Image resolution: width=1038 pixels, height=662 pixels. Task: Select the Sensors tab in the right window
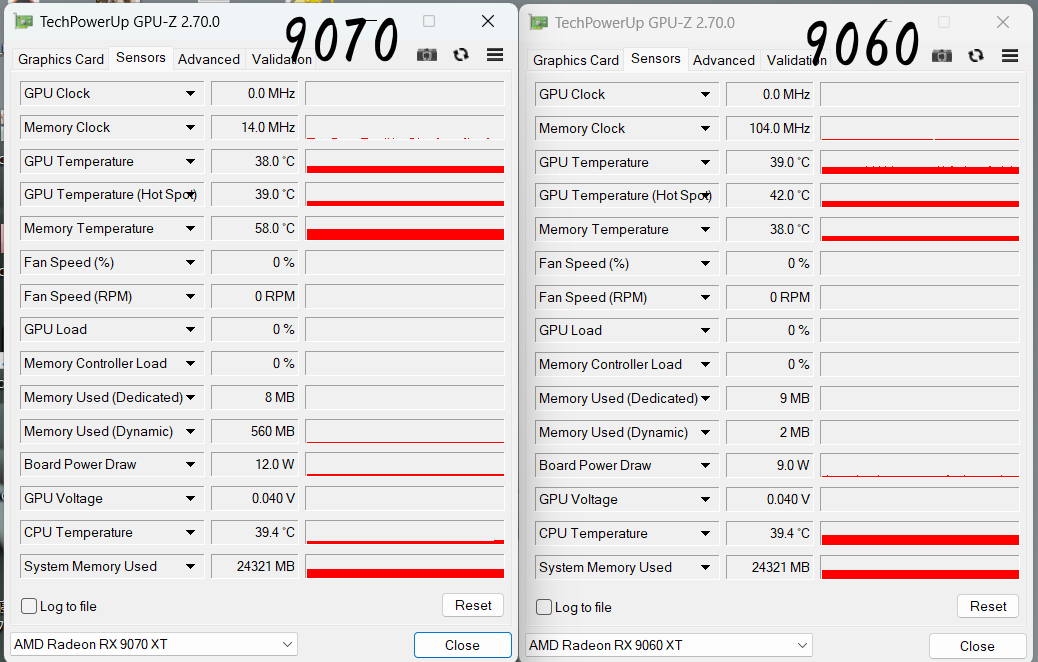[x=656, y=59]
